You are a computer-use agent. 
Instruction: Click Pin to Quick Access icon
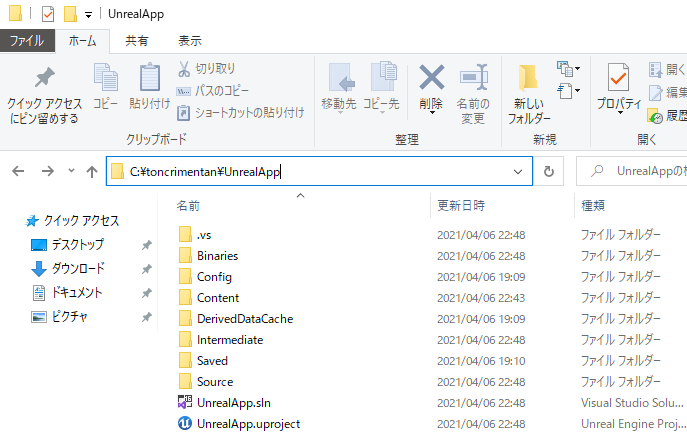point(44,78)
